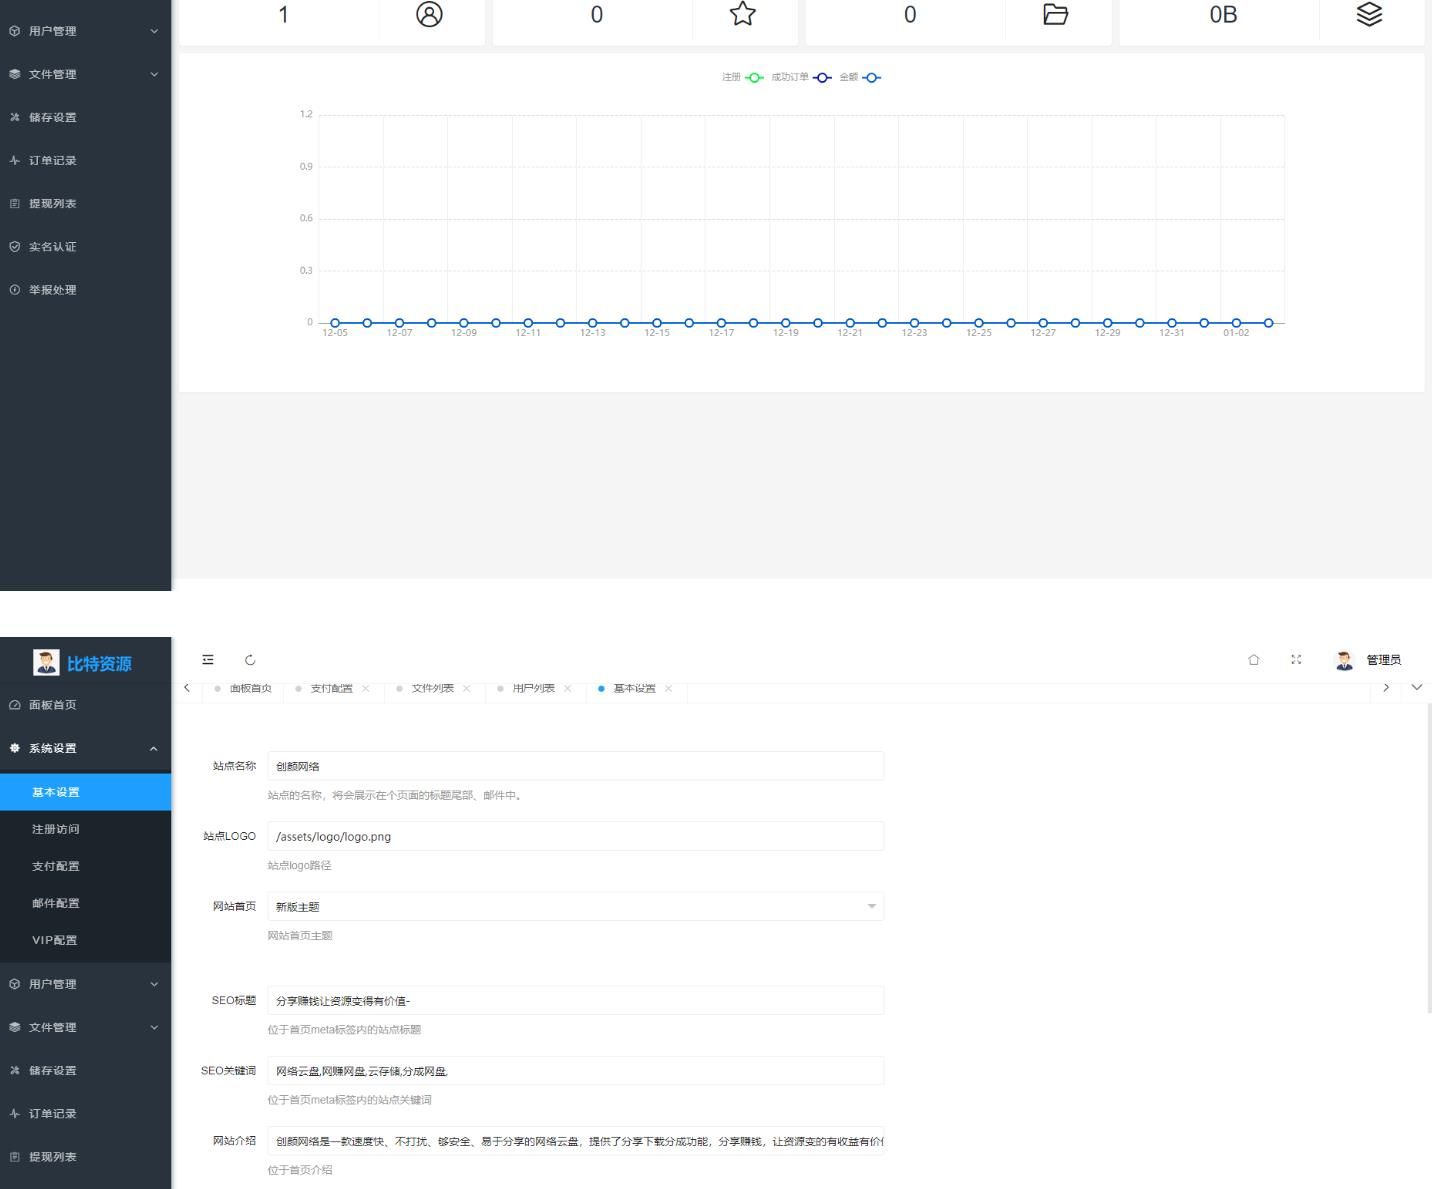Open the 网站首页 theme dropdown
Image resolution: width=1432 pixels, height=1189 pixels.
(x=575, y=906)
